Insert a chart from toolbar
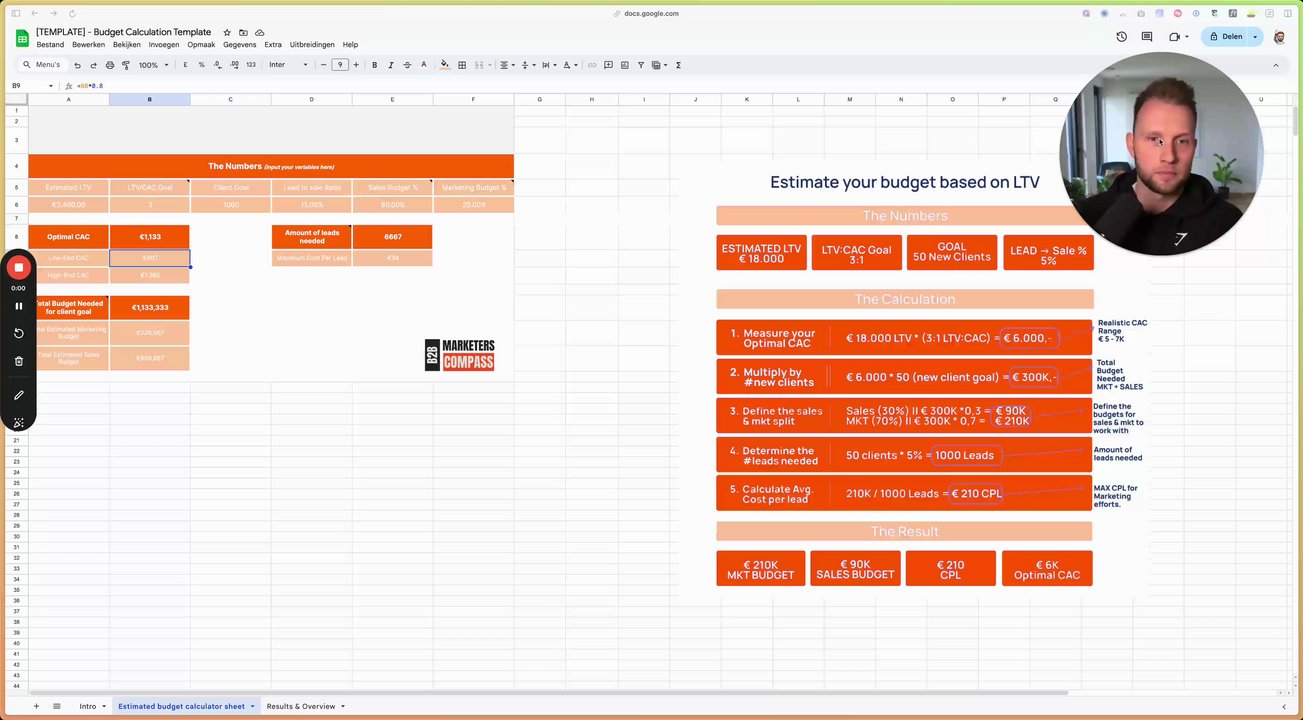 click(x=624, y=65)
